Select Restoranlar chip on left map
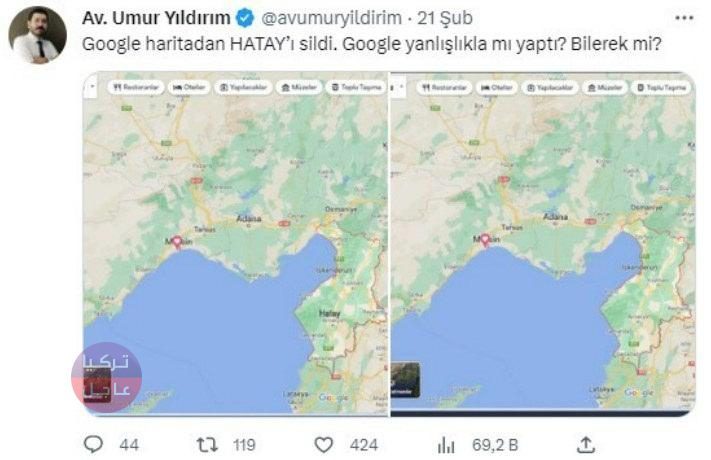The image size is (711, 460). pos(136,87)
